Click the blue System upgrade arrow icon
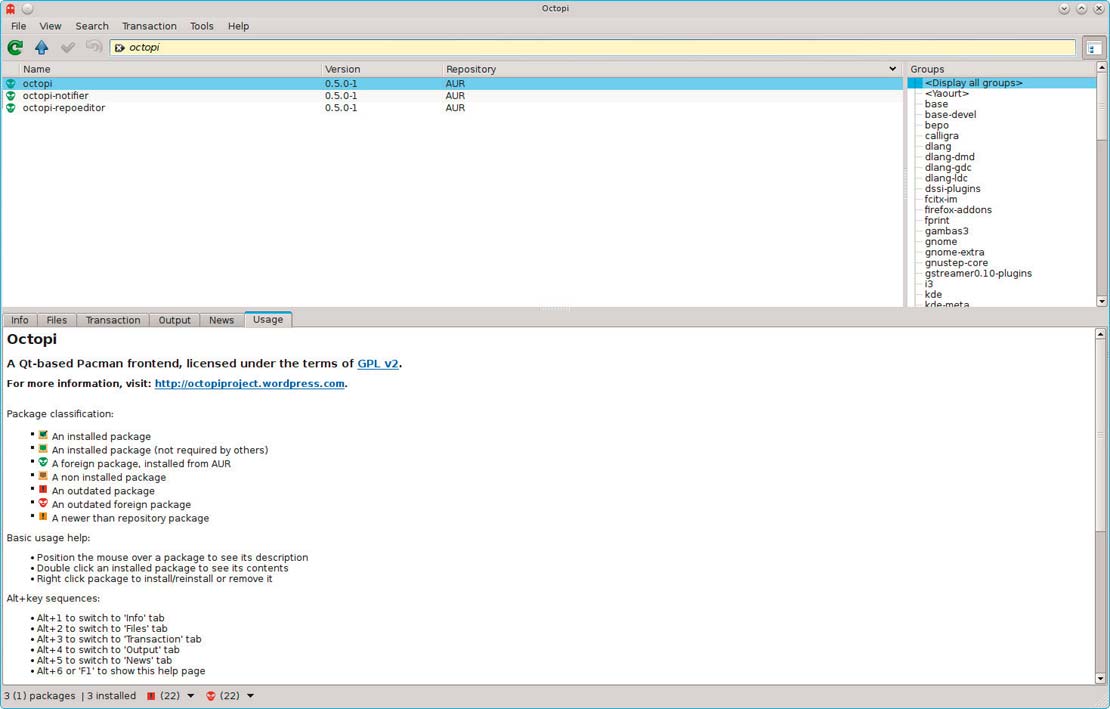This screenshot has height=709, width=1110. click(42, 47)
